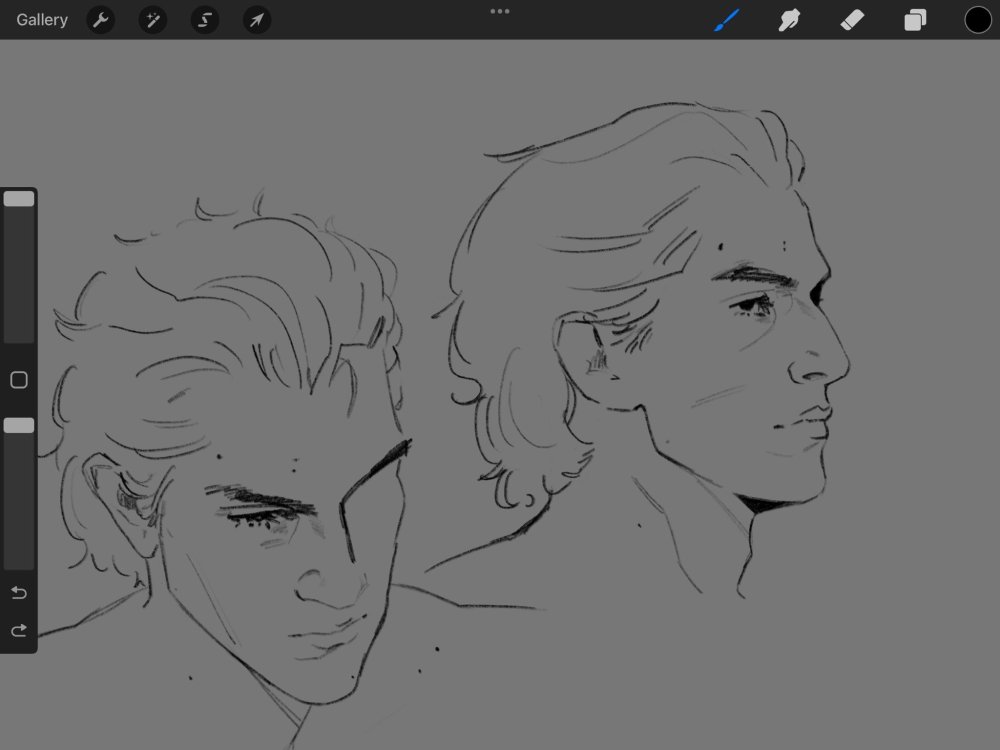Select the Eraser tool
The width and height of the screenshot is (1000, 750).
click(852, 20)
